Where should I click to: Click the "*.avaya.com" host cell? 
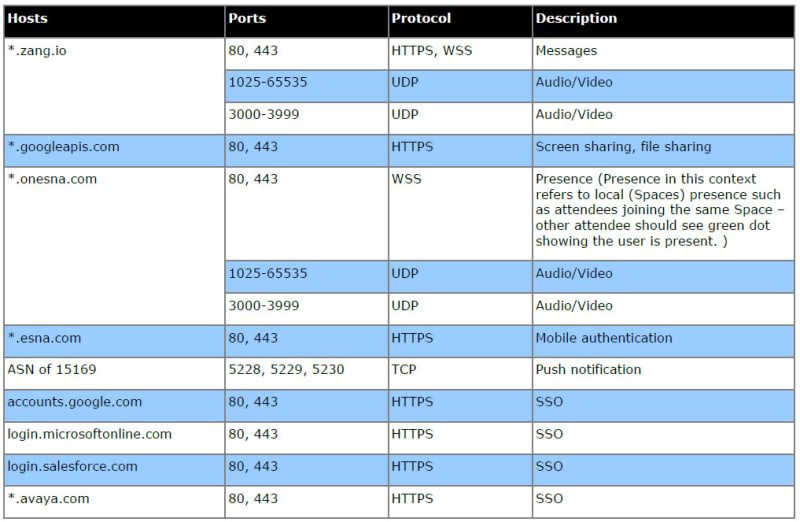(114, 502)
